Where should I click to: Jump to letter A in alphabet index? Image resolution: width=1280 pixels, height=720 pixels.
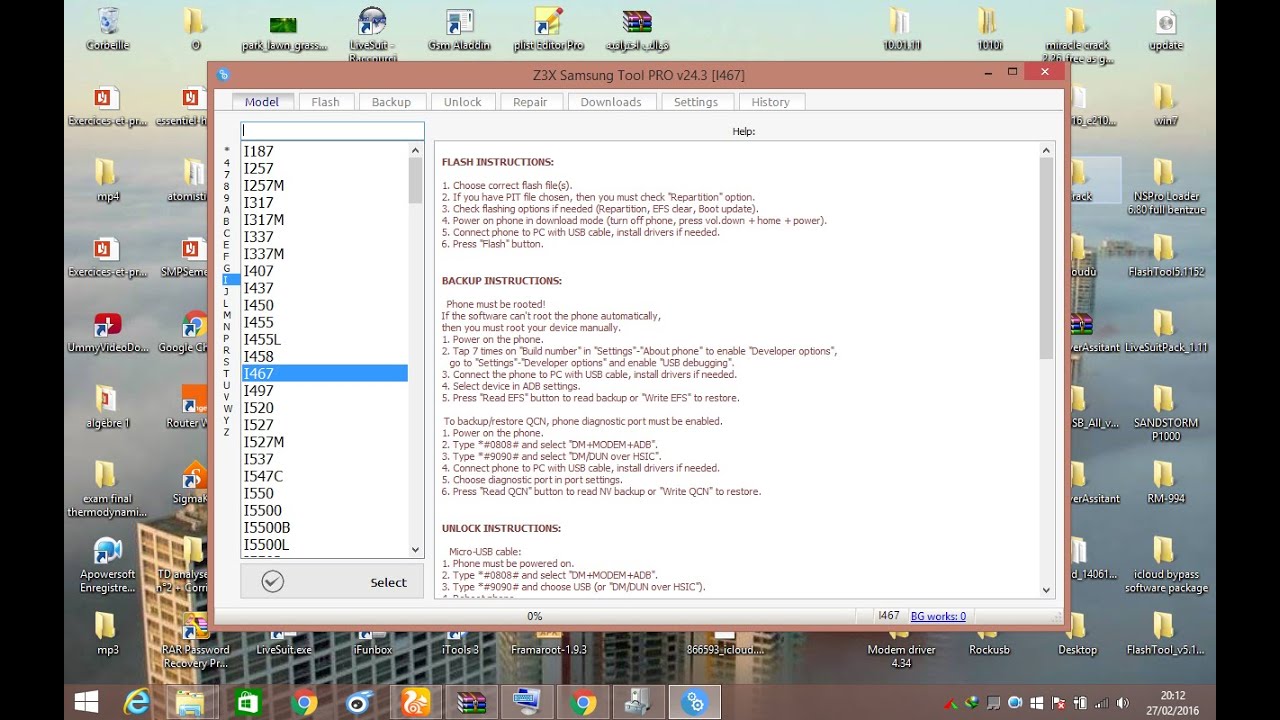pos(227,209)
